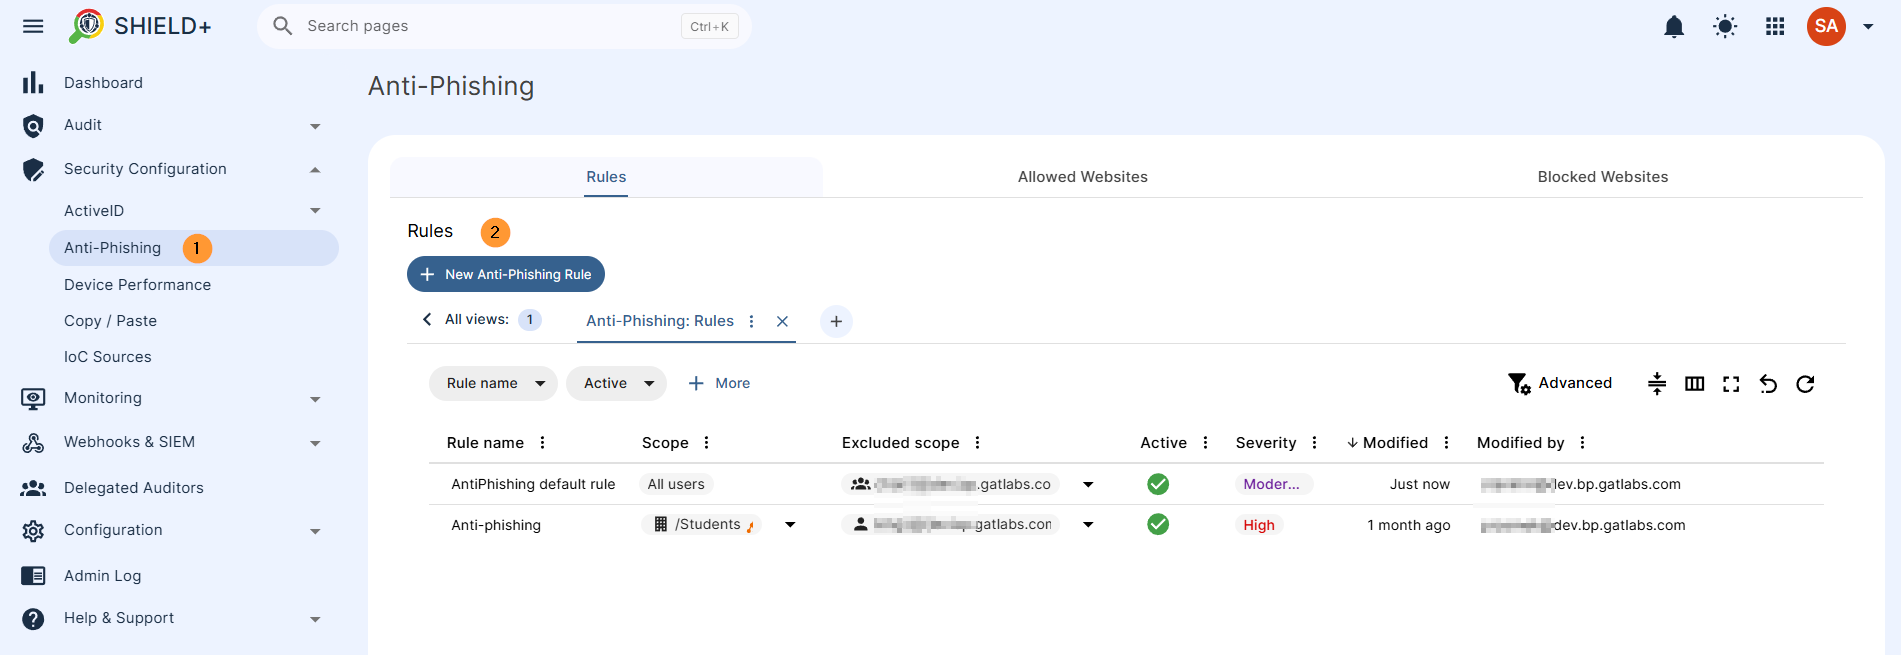The image size is (1901, 655).
Task: Expand the Audit menu
Action: click(x=315, y=126)
